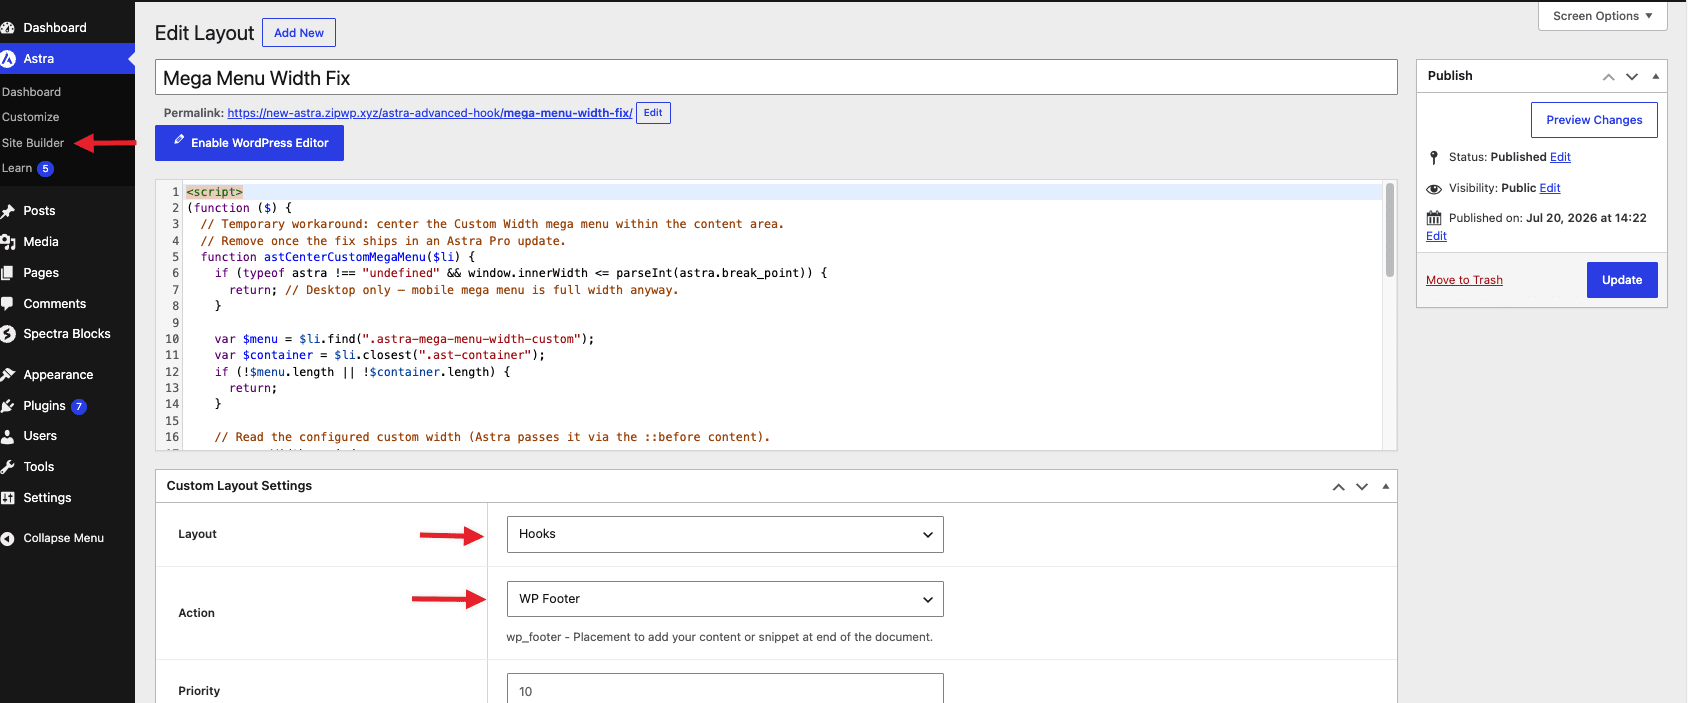
Task: Edit the Status: Published setting
Action: tap(1560, 157)
